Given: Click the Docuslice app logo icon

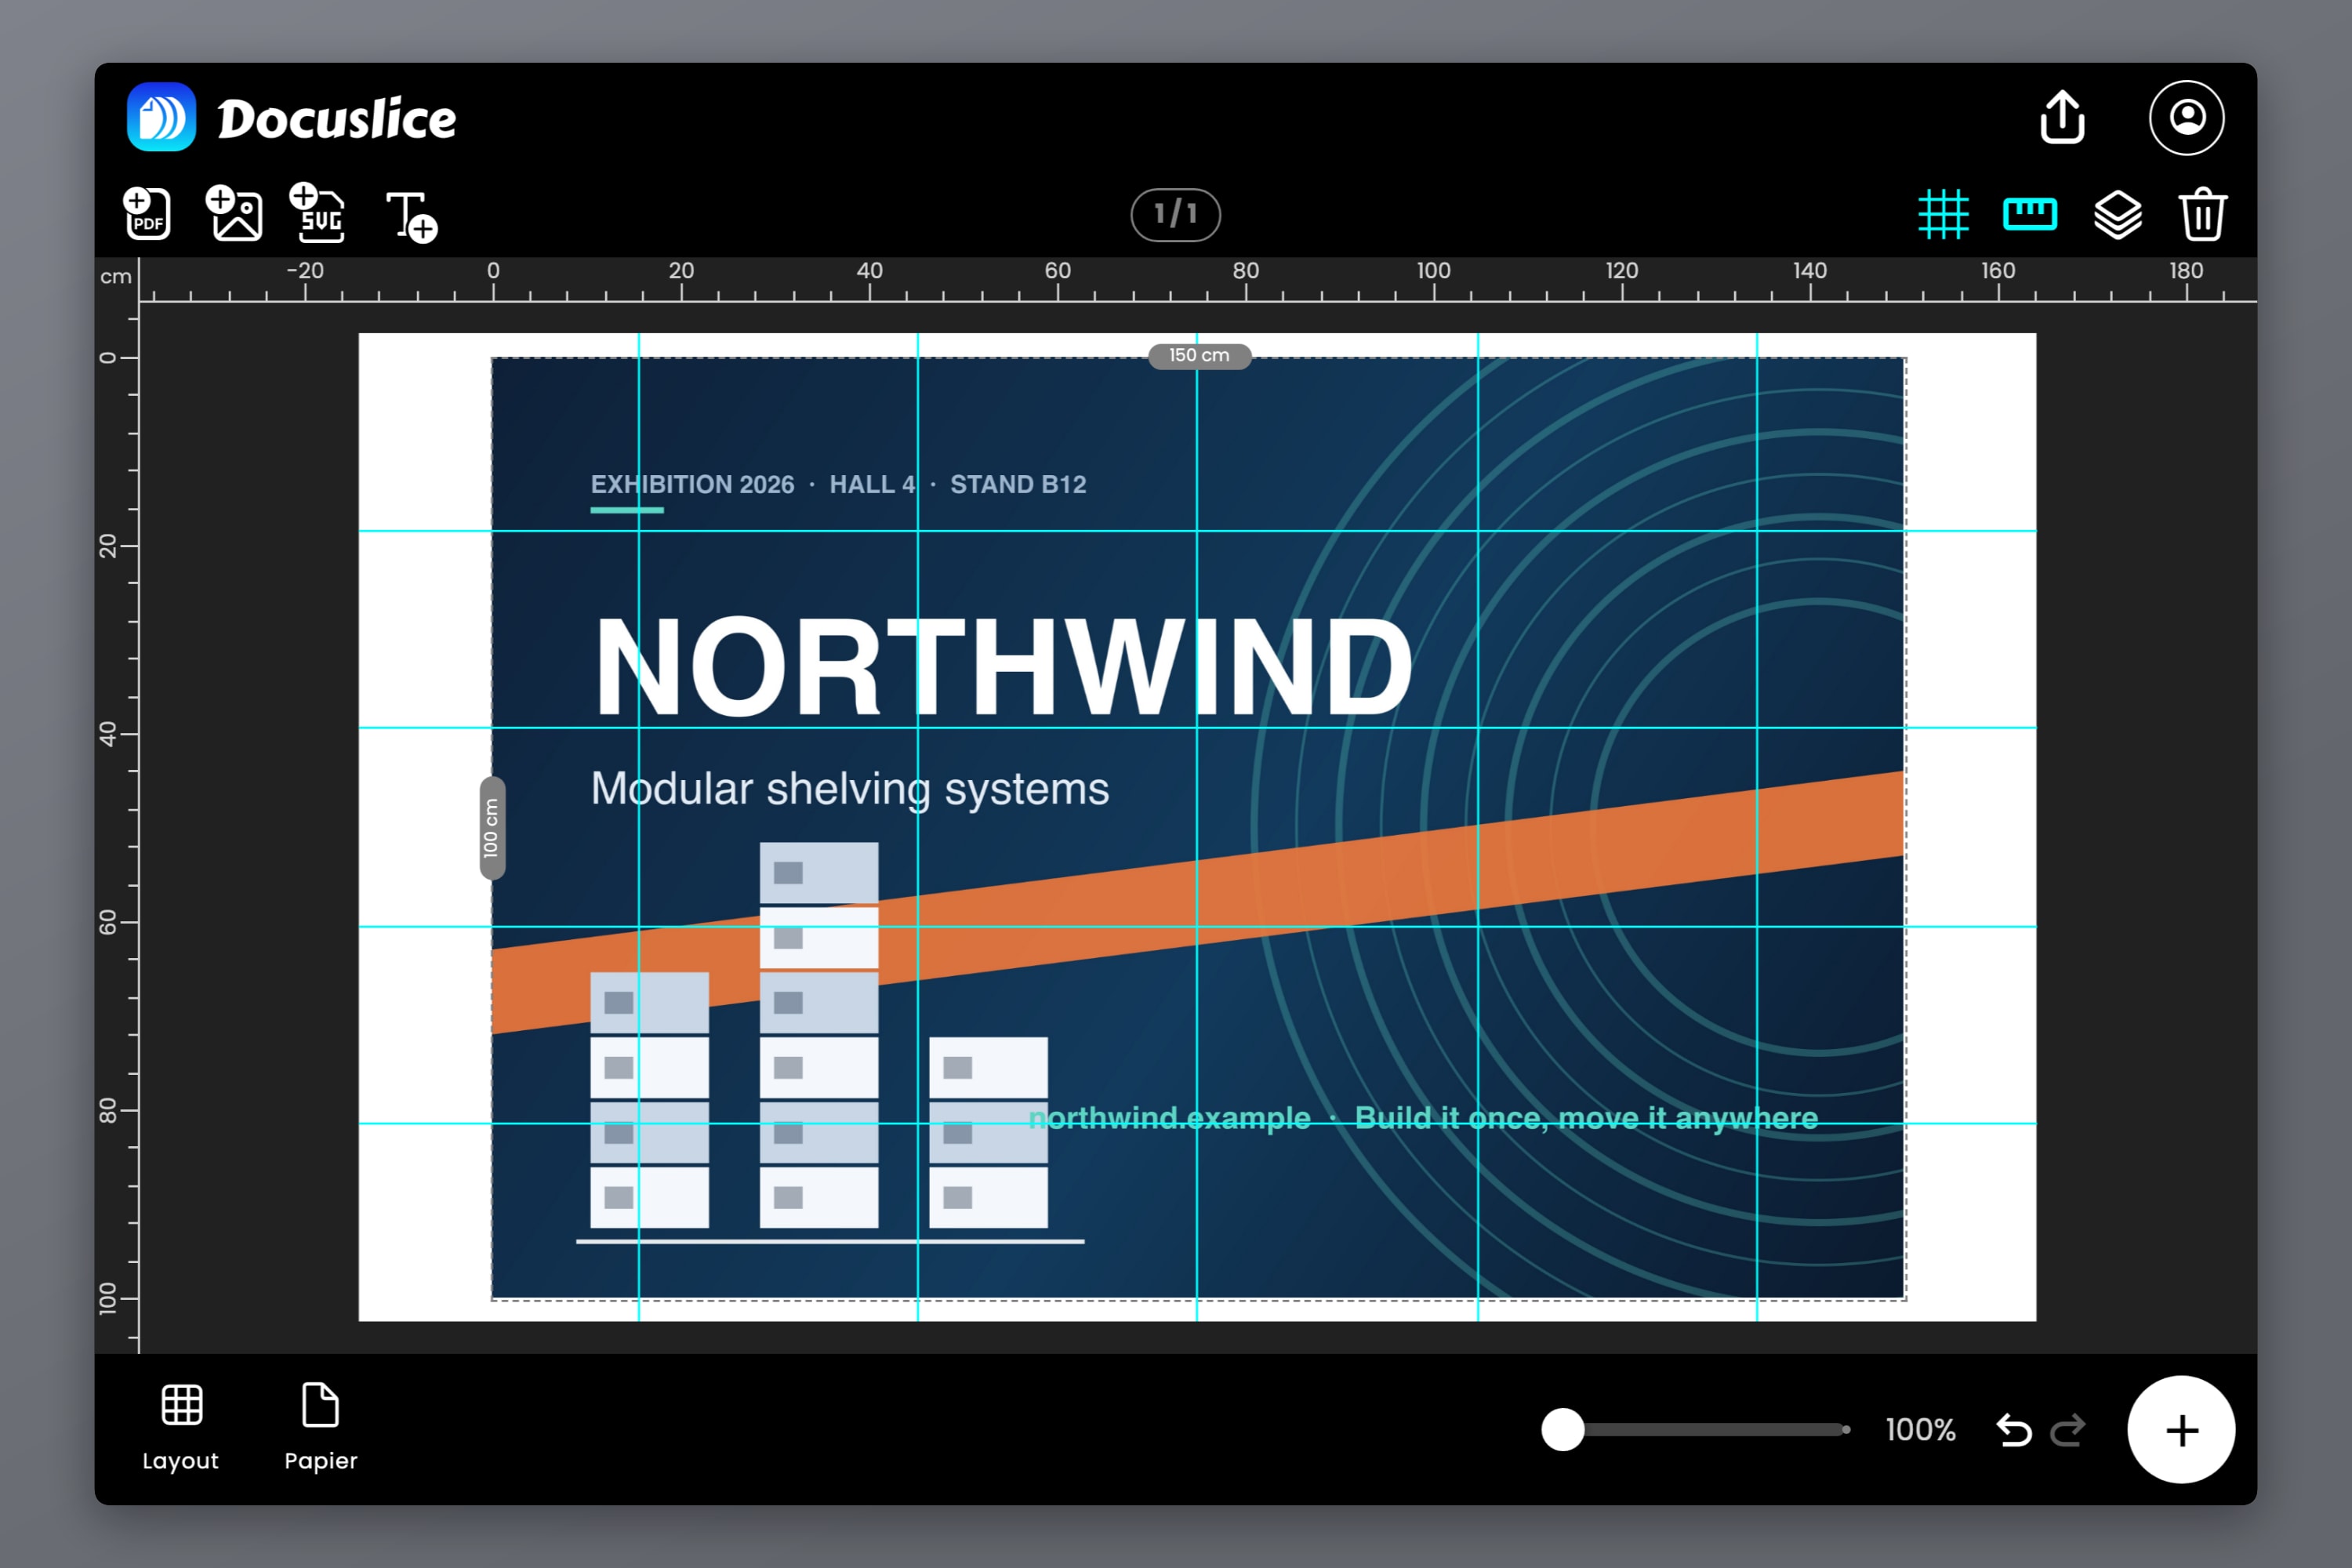Looking at the screenshot, I should click(161, 117).
